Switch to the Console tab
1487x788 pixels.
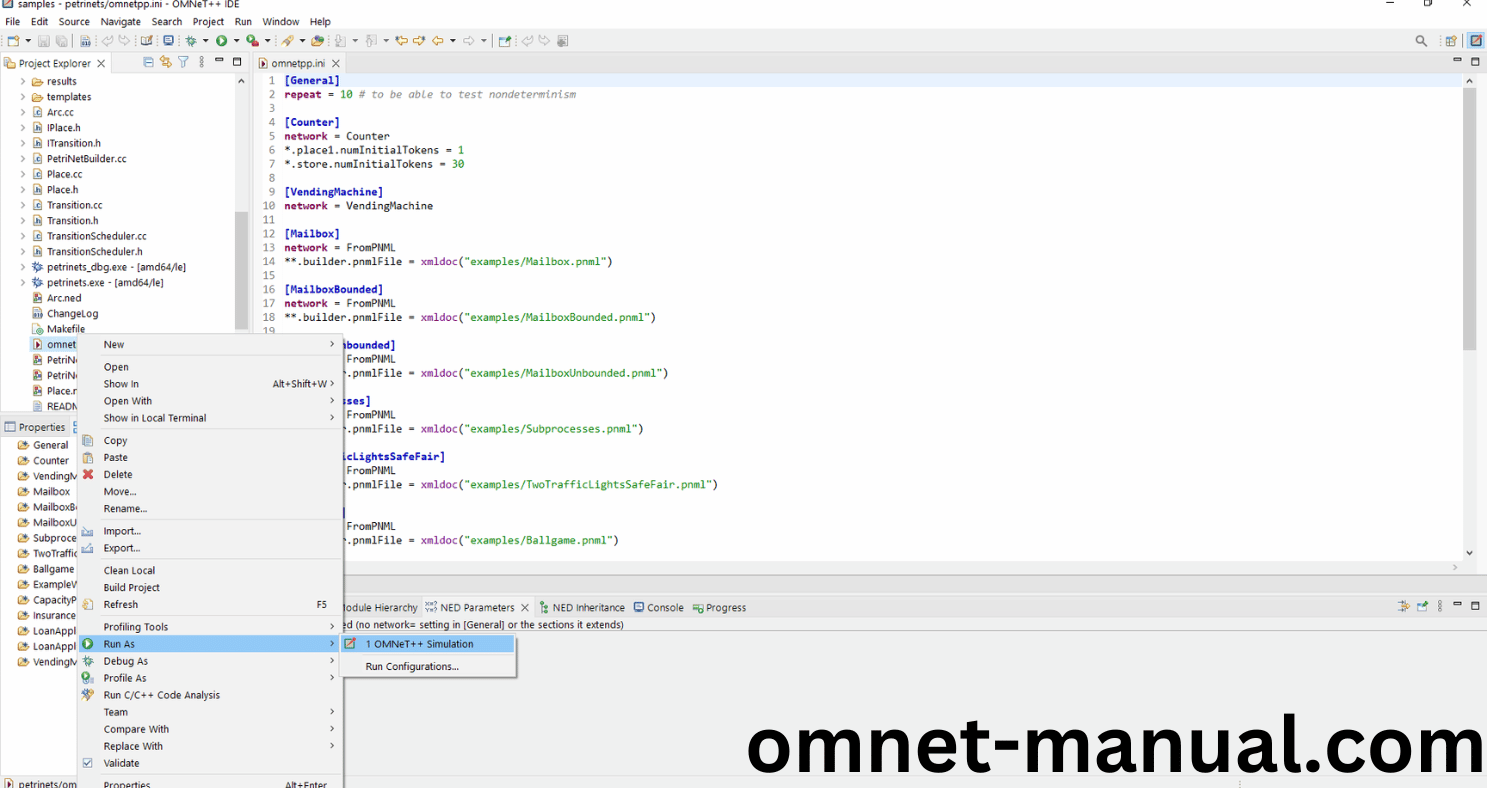[664, 607]
